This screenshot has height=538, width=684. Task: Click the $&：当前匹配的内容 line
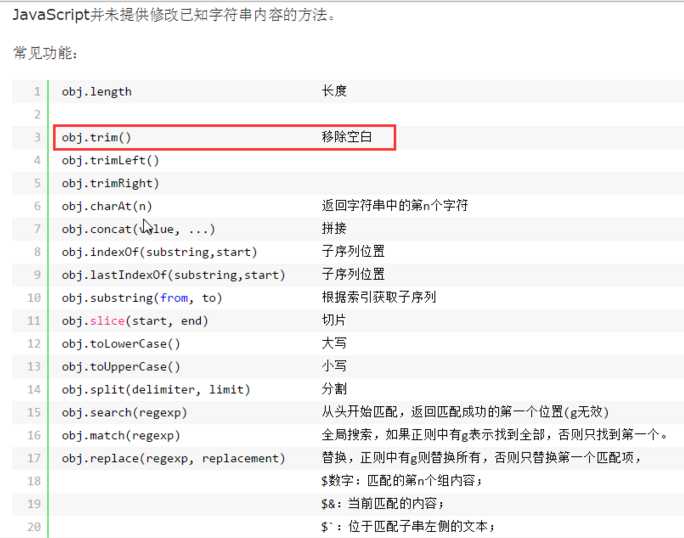coord(383,503)
